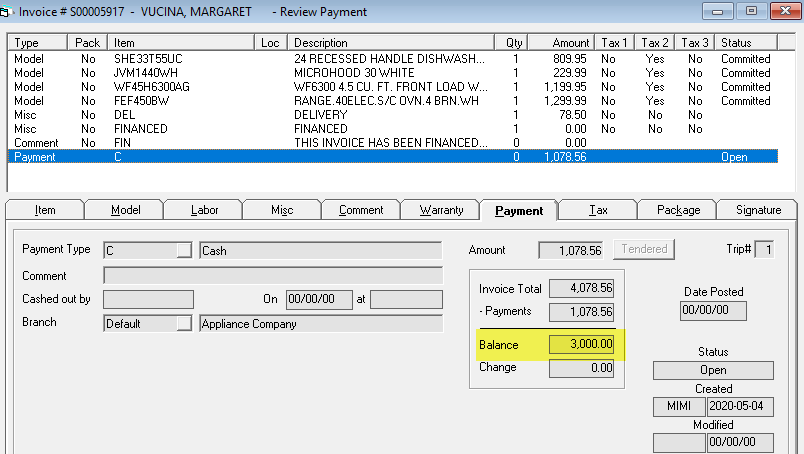Screen dimensions: 804x454
Task: Click the Payment Type code field
Action: click(140, 250)
